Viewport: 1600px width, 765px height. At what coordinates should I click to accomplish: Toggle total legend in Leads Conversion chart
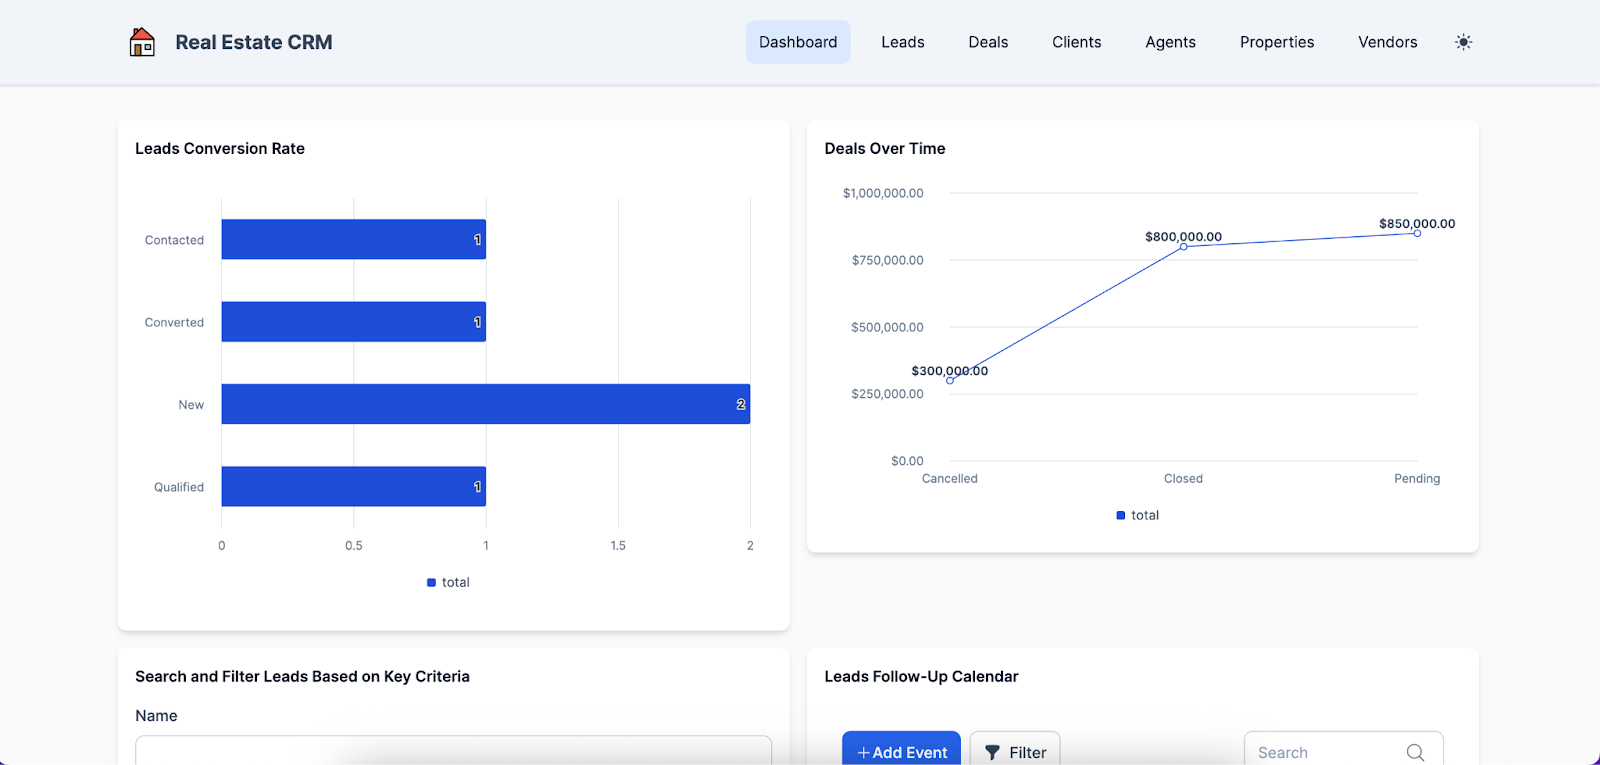pos(448,582)
